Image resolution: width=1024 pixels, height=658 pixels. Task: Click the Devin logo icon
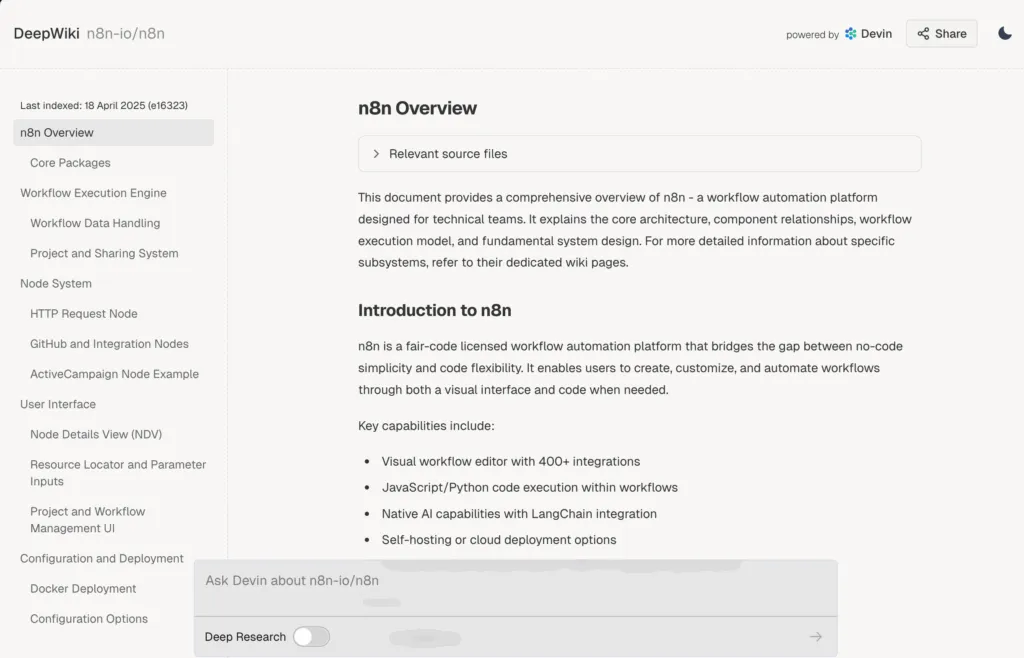click(x=851, y=34)
